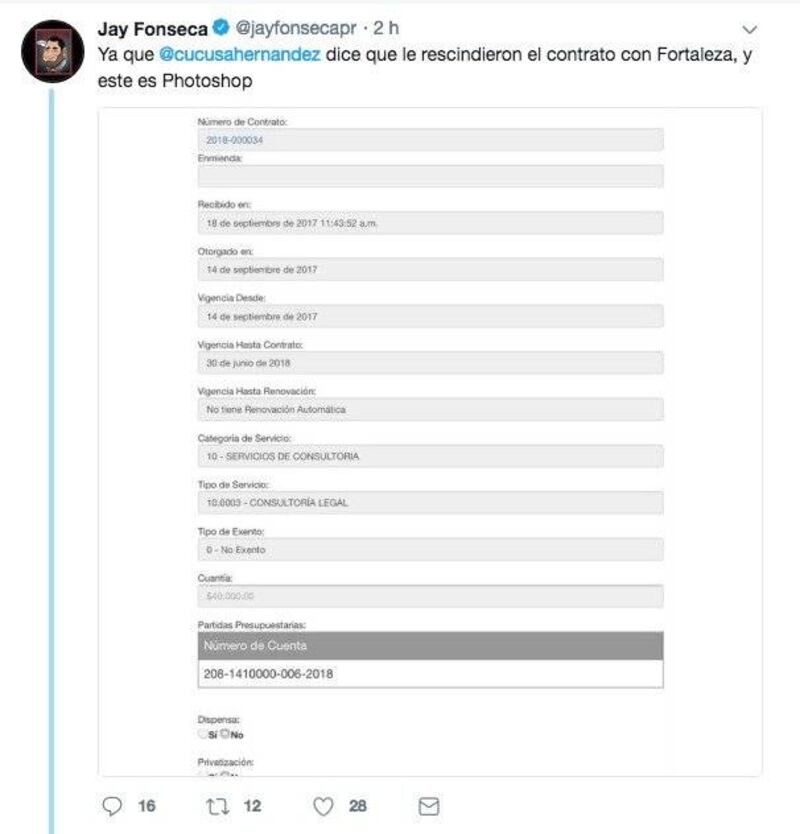Retweet this post via the retweet icon
The width and height of the screenshot is (800, 834).
[214, 806]
